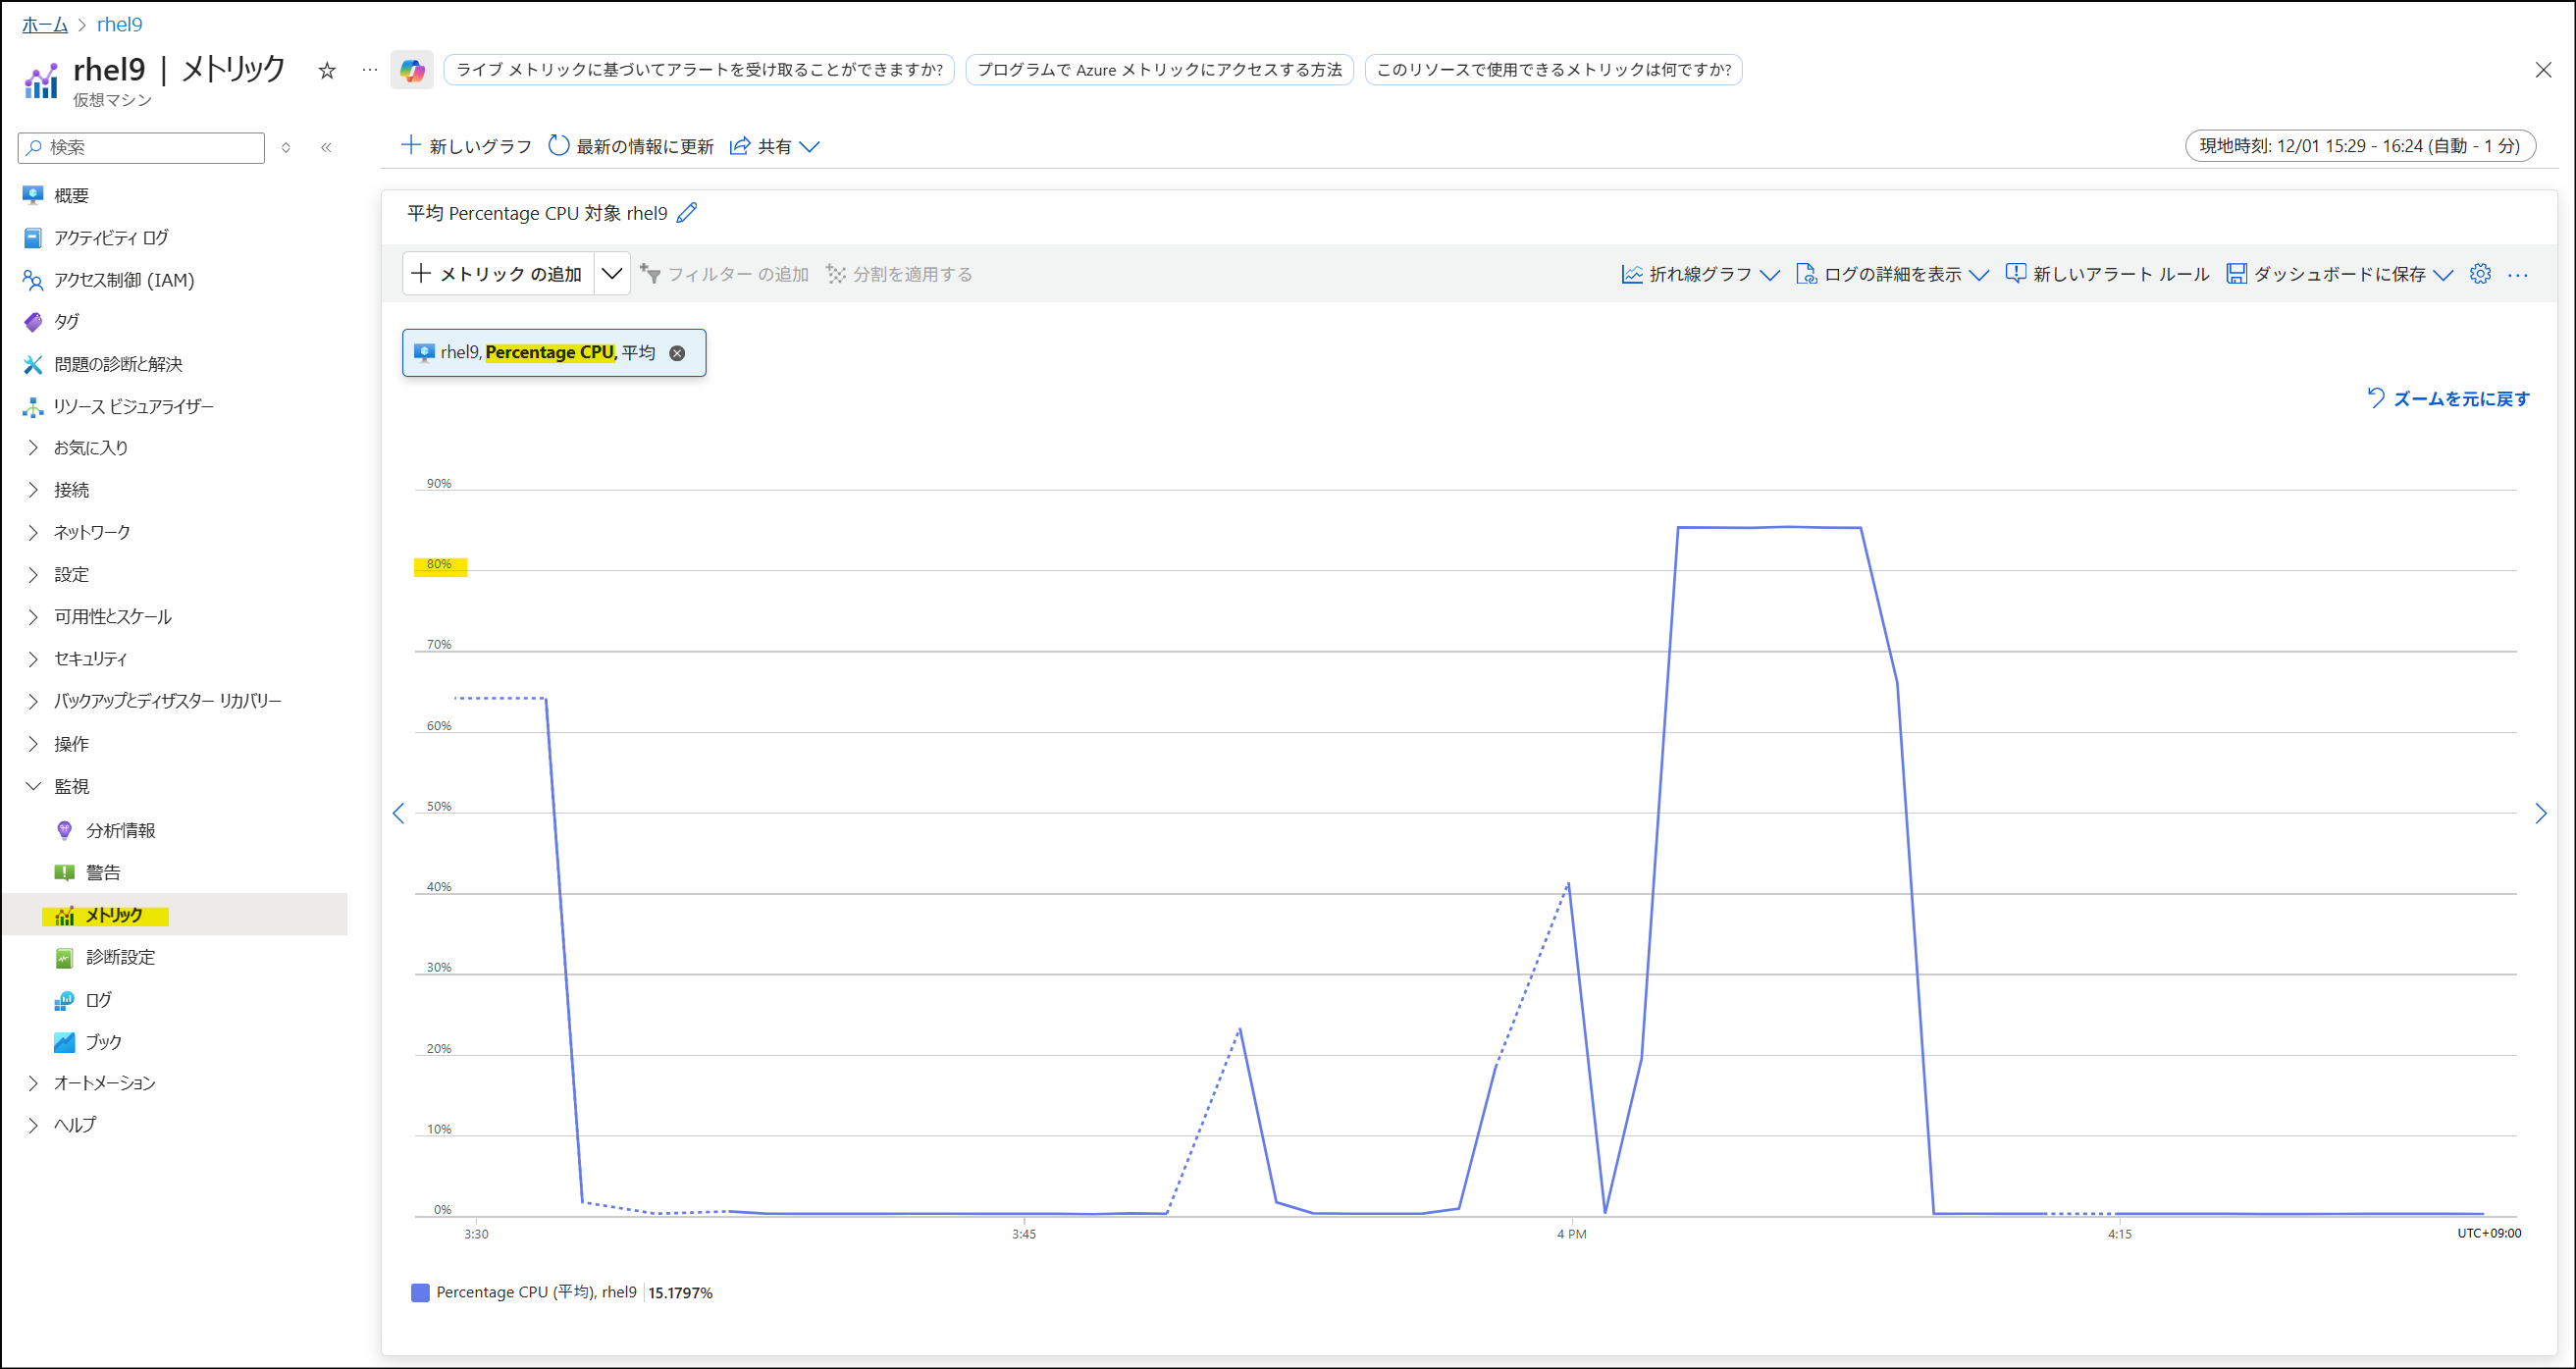Click the up/down sort arrows by search
This screenshot has width=2576, height=1369.
pos(286,147)
